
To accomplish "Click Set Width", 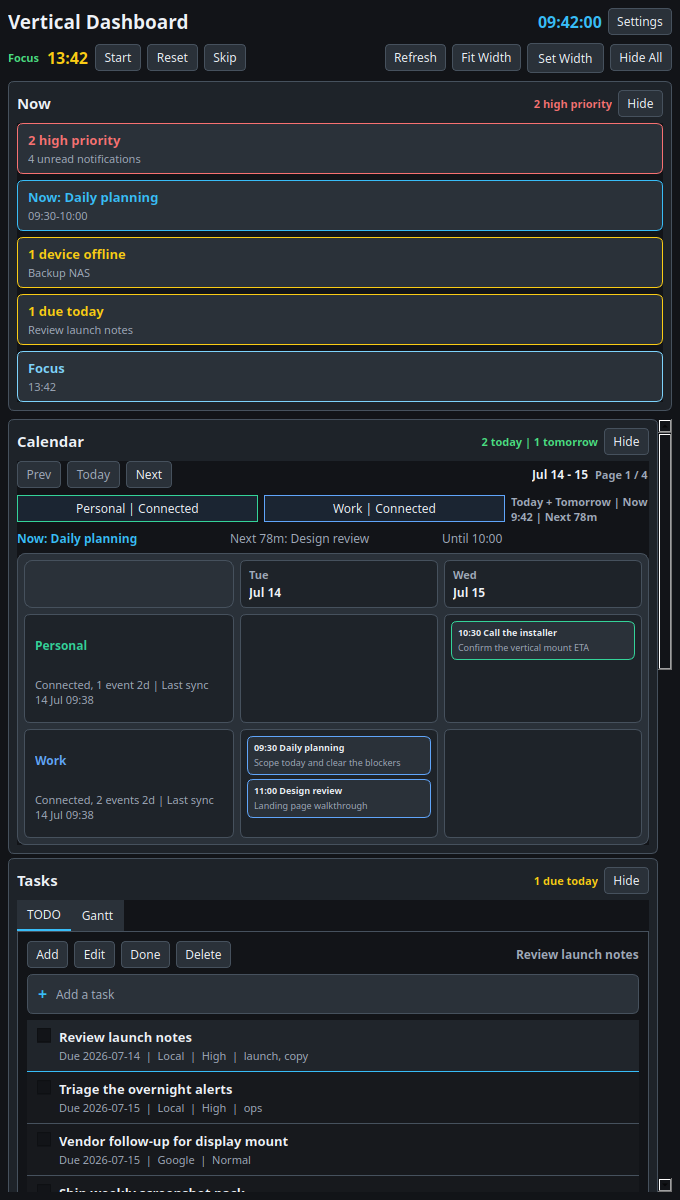I will click(565, 58).
